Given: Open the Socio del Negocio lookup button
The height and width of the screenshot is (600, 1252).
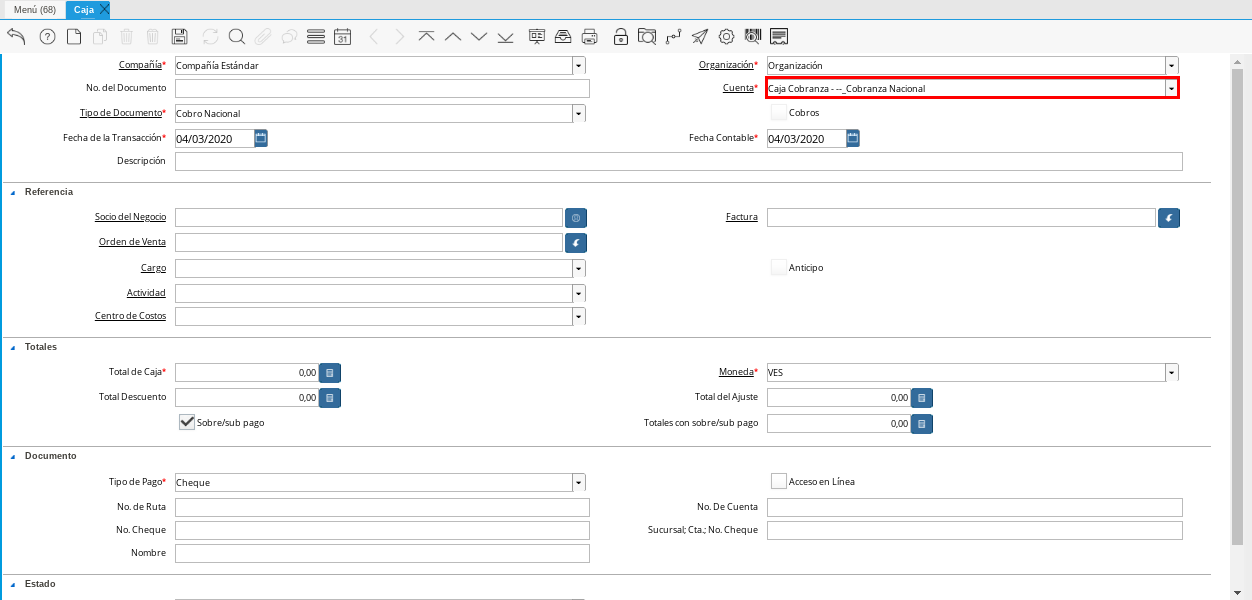Looking at the screenshot, I should click(x=576, y=217).
